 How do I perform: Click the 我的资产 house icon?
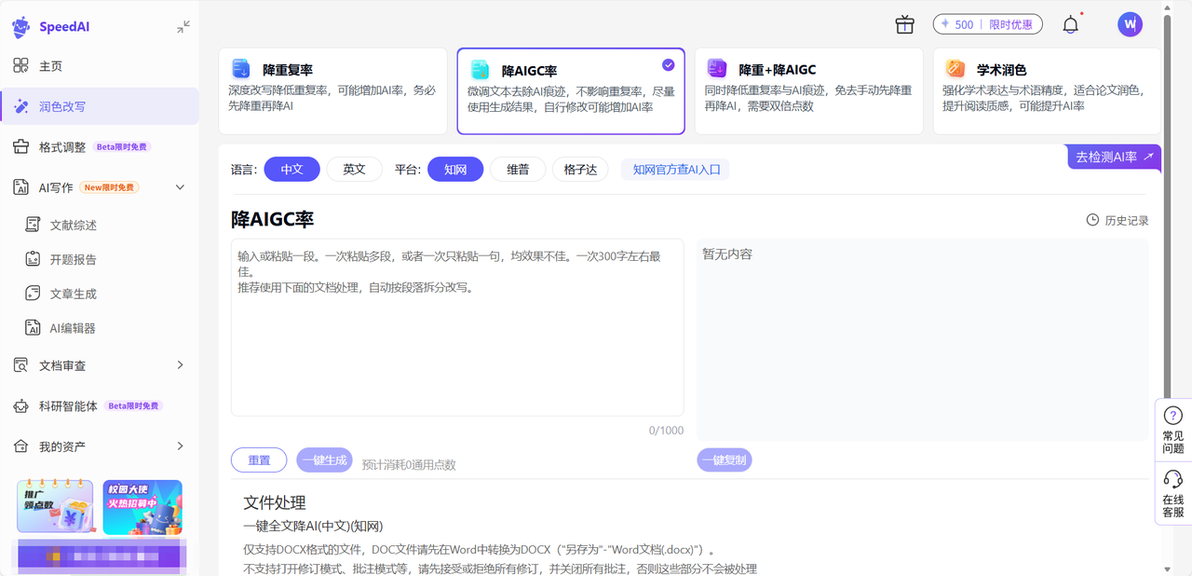coord(21,446)
